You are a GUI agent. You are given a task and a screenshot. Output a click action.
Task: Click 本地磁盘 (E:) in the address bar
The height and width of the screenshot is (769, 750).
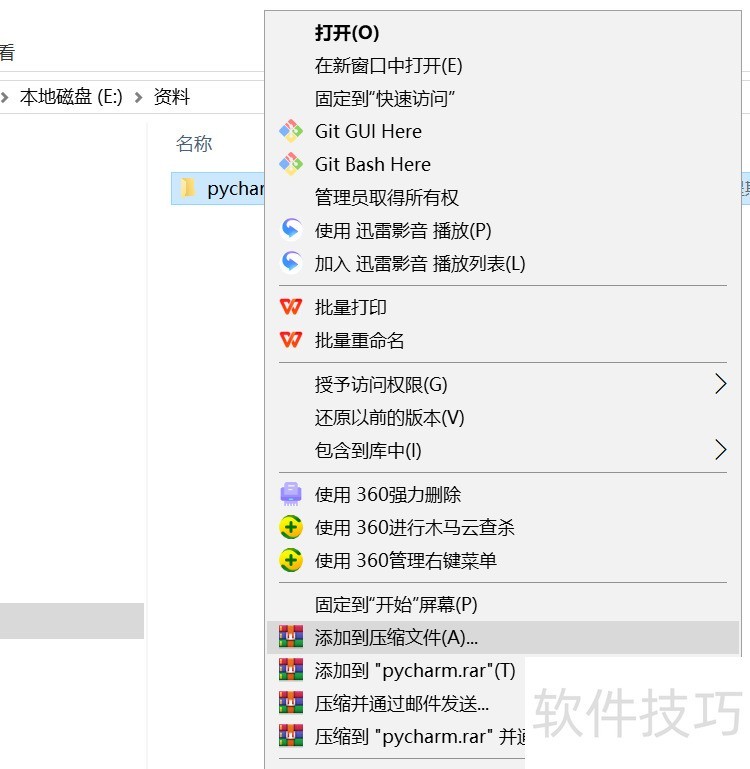(x=71, y=97)
